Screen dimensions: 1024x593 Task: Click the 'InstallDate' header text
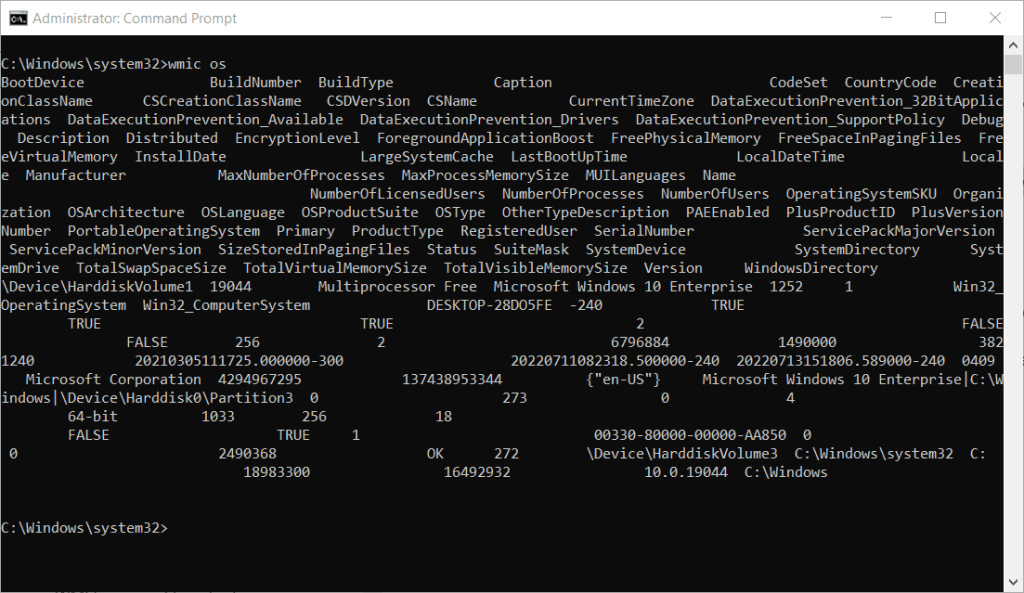click(x=180, y=157)
